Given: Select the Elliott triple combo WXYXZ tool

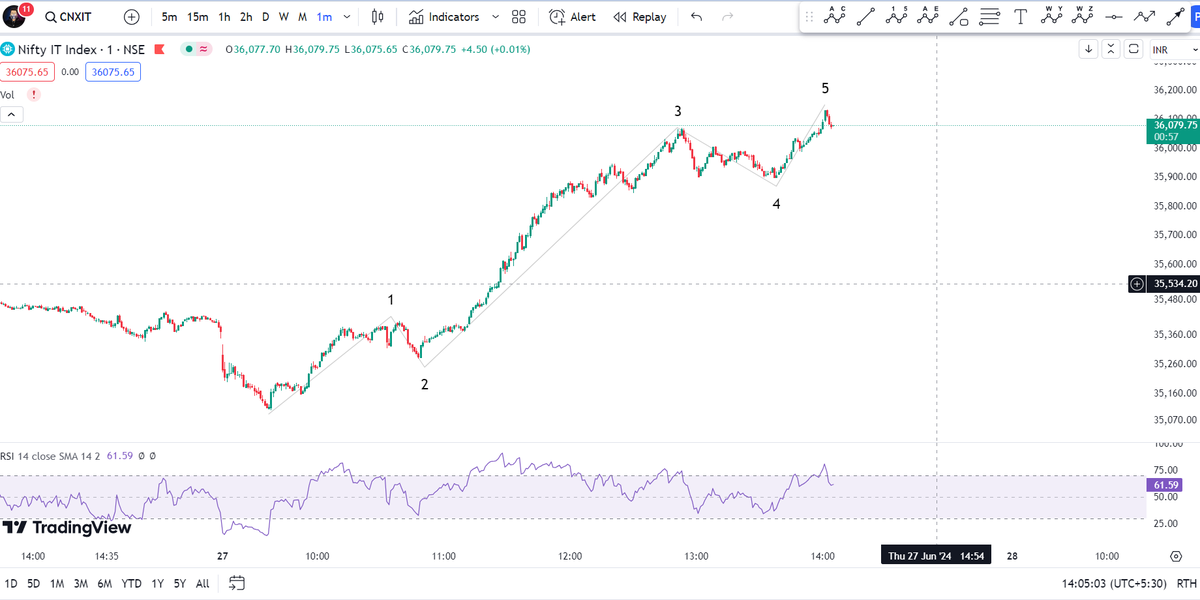Looking at the screenshot, I should click(x=1082, y=15).
